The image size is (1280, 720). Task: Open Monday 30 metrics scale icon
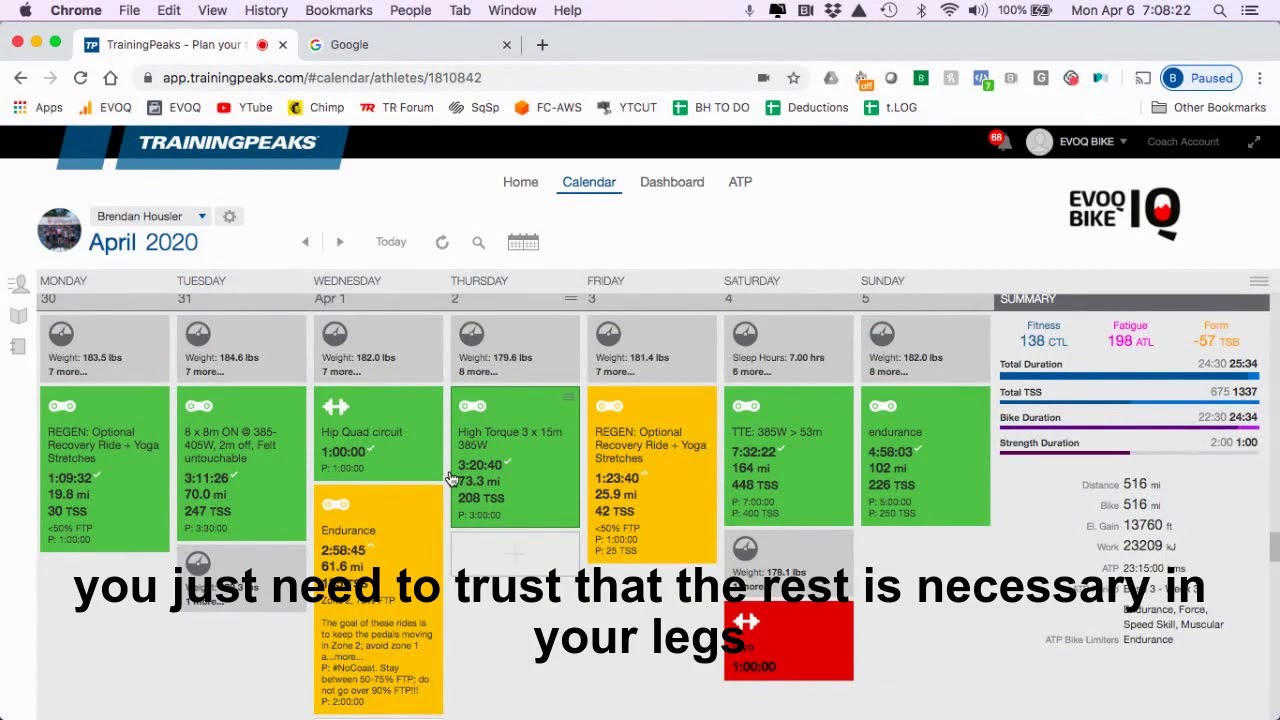point(61,333)
